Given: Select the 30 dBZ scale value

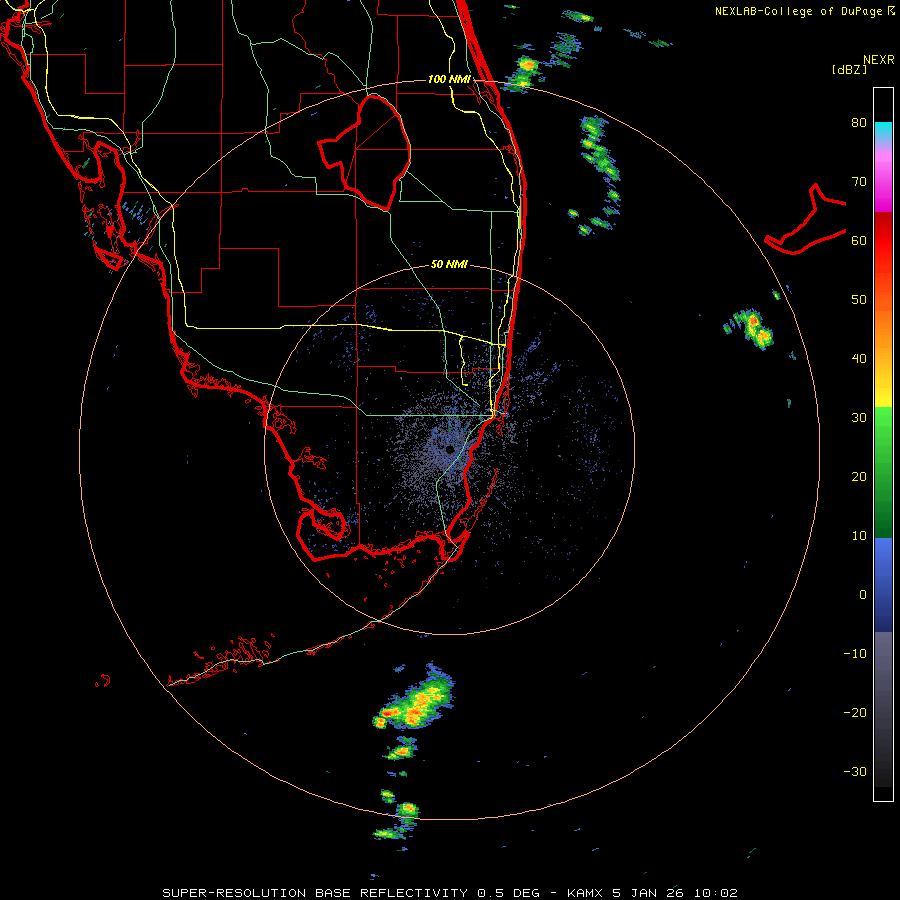Looking at the screenshot, I should tap(859, 418).
